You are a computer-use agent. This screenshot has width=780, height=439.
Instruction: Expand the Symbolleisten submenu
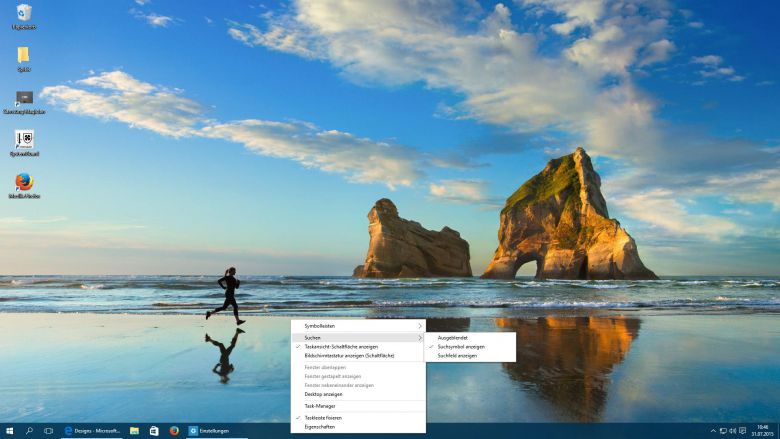click(358, 326)
